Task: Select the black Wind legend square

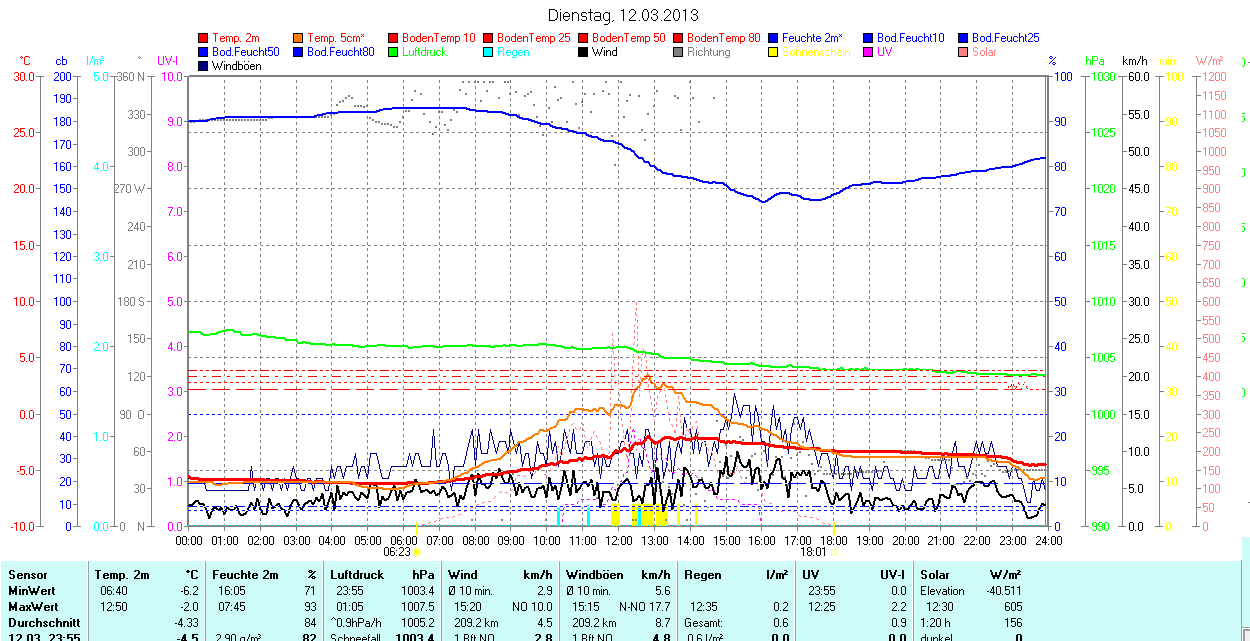Action: coord(584,52)
